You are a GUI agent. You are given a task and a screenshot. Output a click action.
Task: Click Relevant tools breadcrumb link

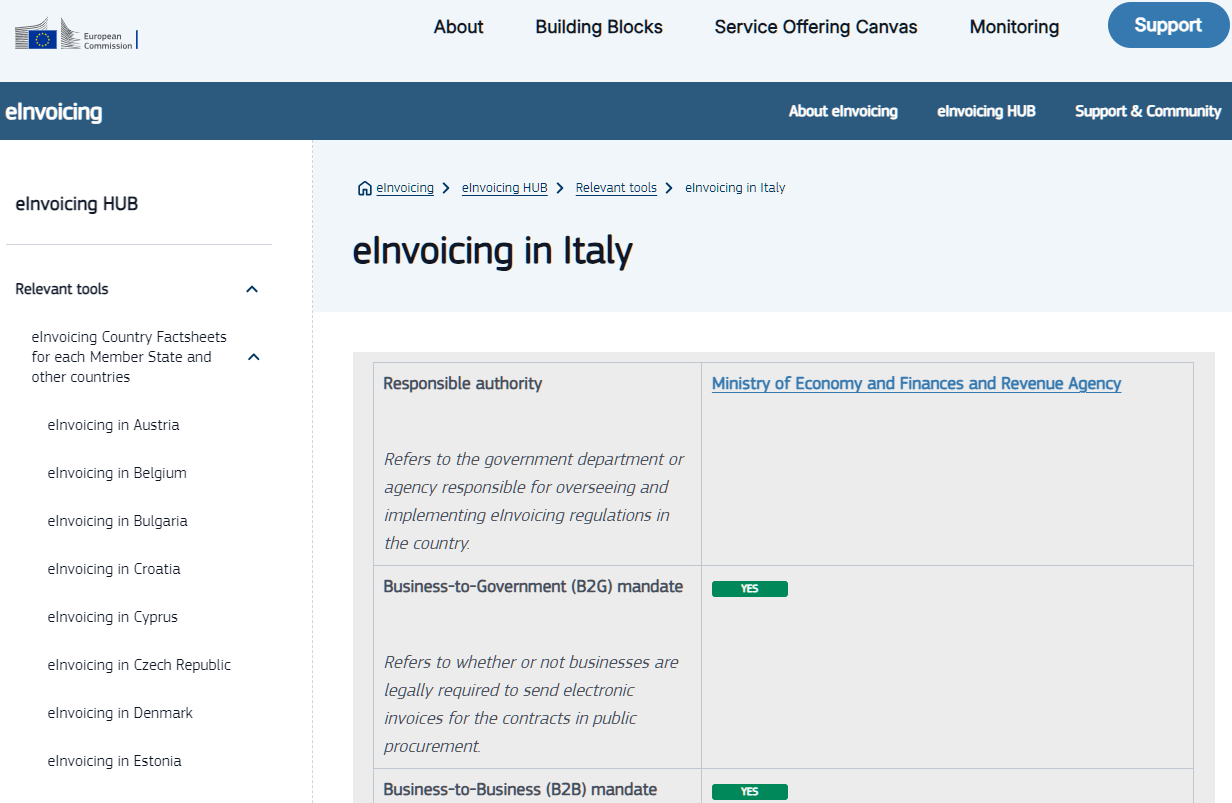pyautogui.click(x=616, y=188)
